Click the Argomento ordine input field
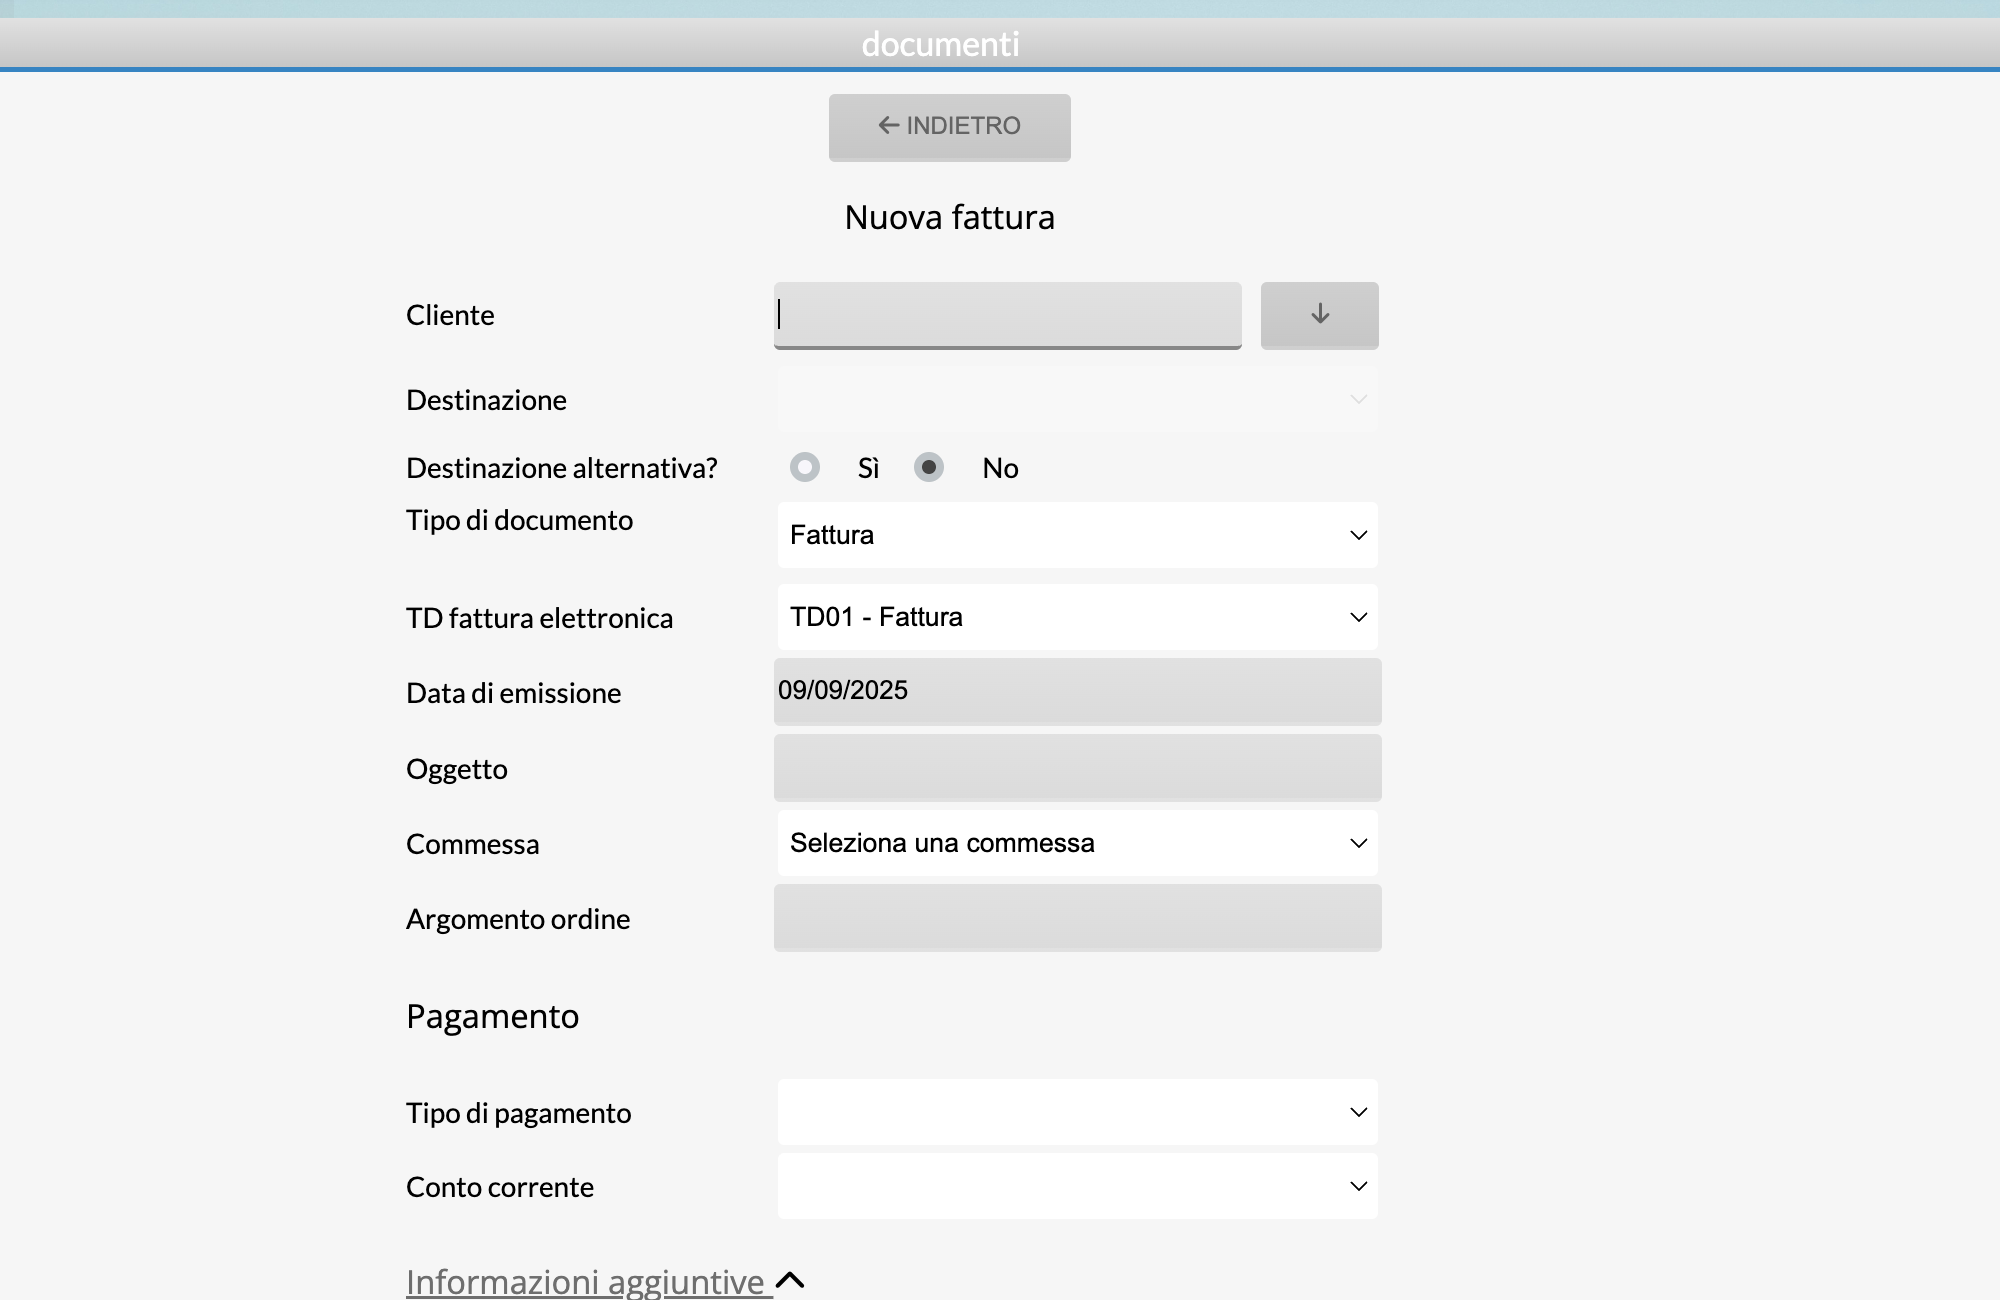 (x=1076, y=918)
